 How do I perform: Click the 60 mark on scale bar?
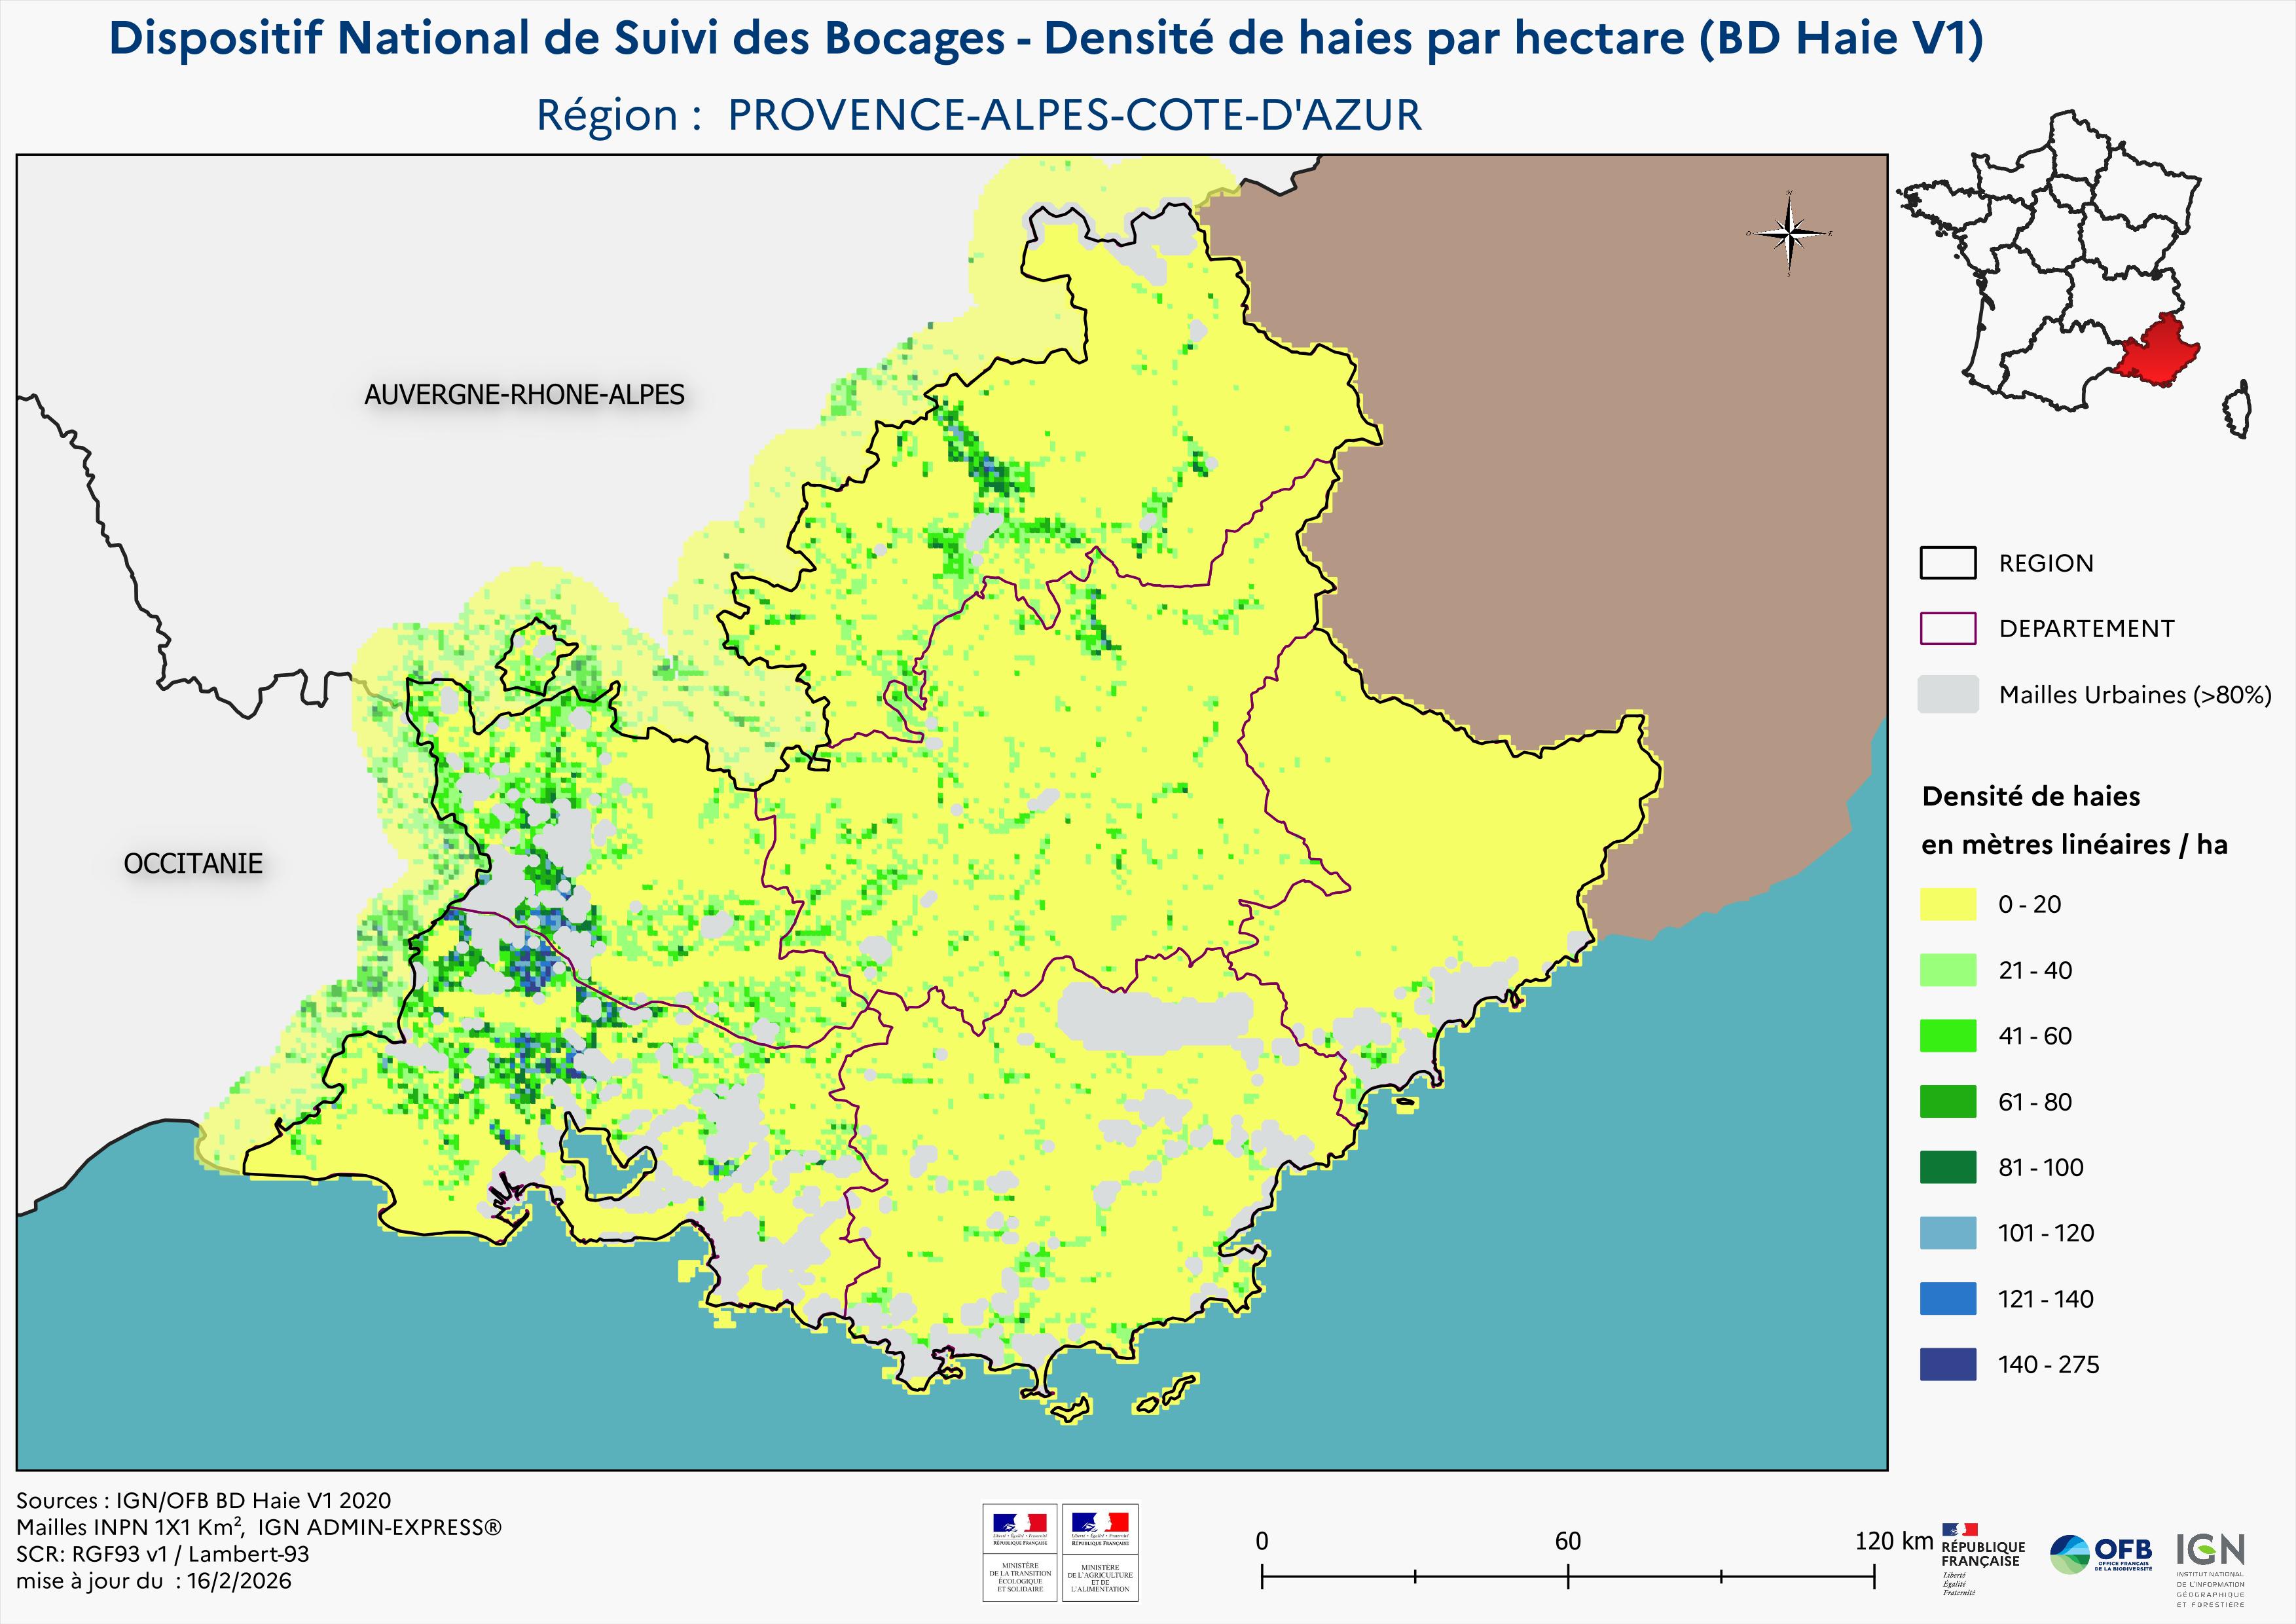coord(1567,1541)
